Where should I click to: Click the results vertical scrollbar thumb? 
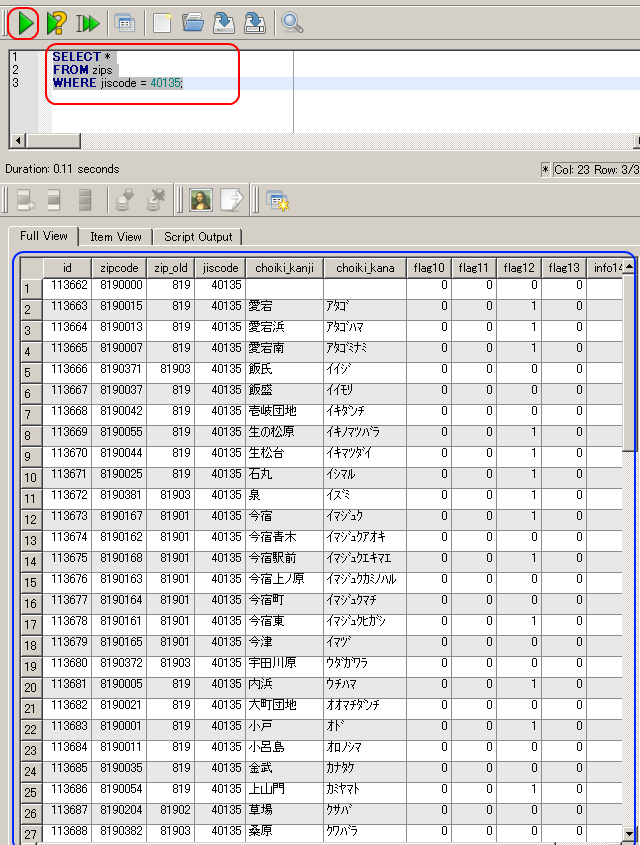point(628,363)
